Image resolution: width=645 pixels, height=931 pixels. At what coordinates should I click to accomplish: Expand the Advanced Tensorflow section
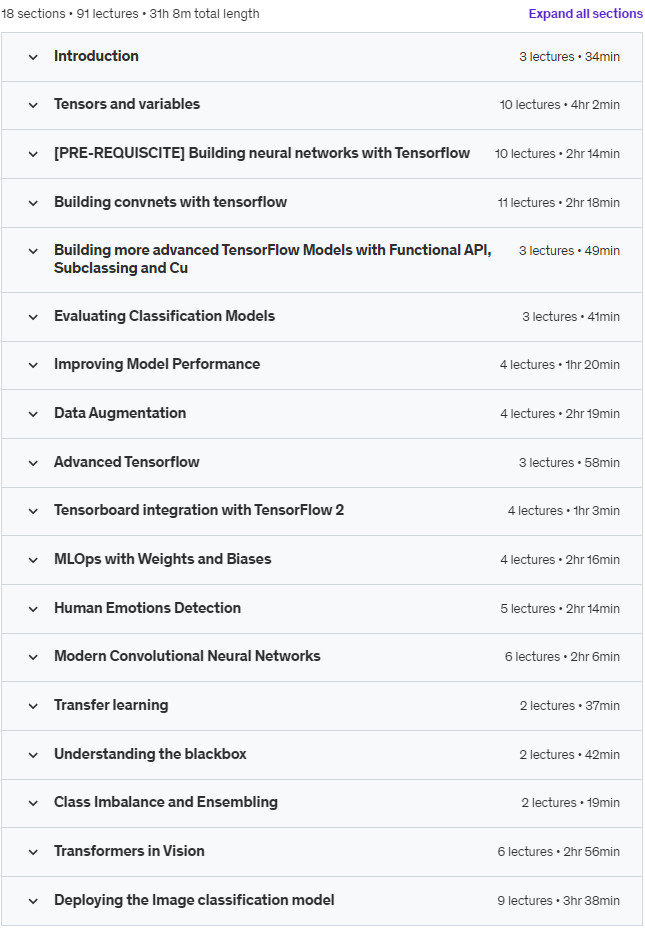322,463
